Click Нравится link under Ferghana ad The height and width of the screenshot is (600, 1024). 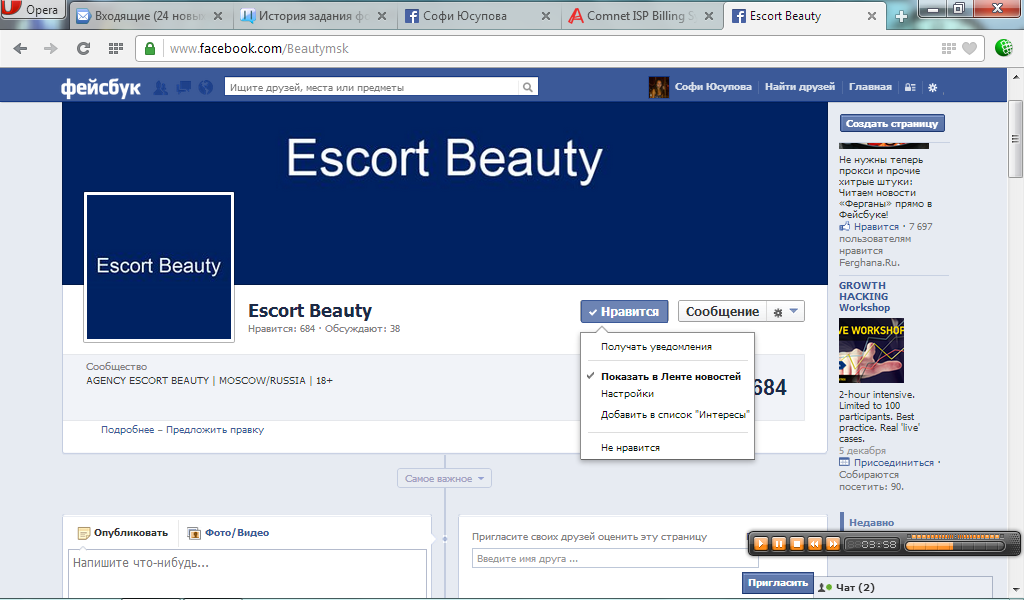click(876, 227)
